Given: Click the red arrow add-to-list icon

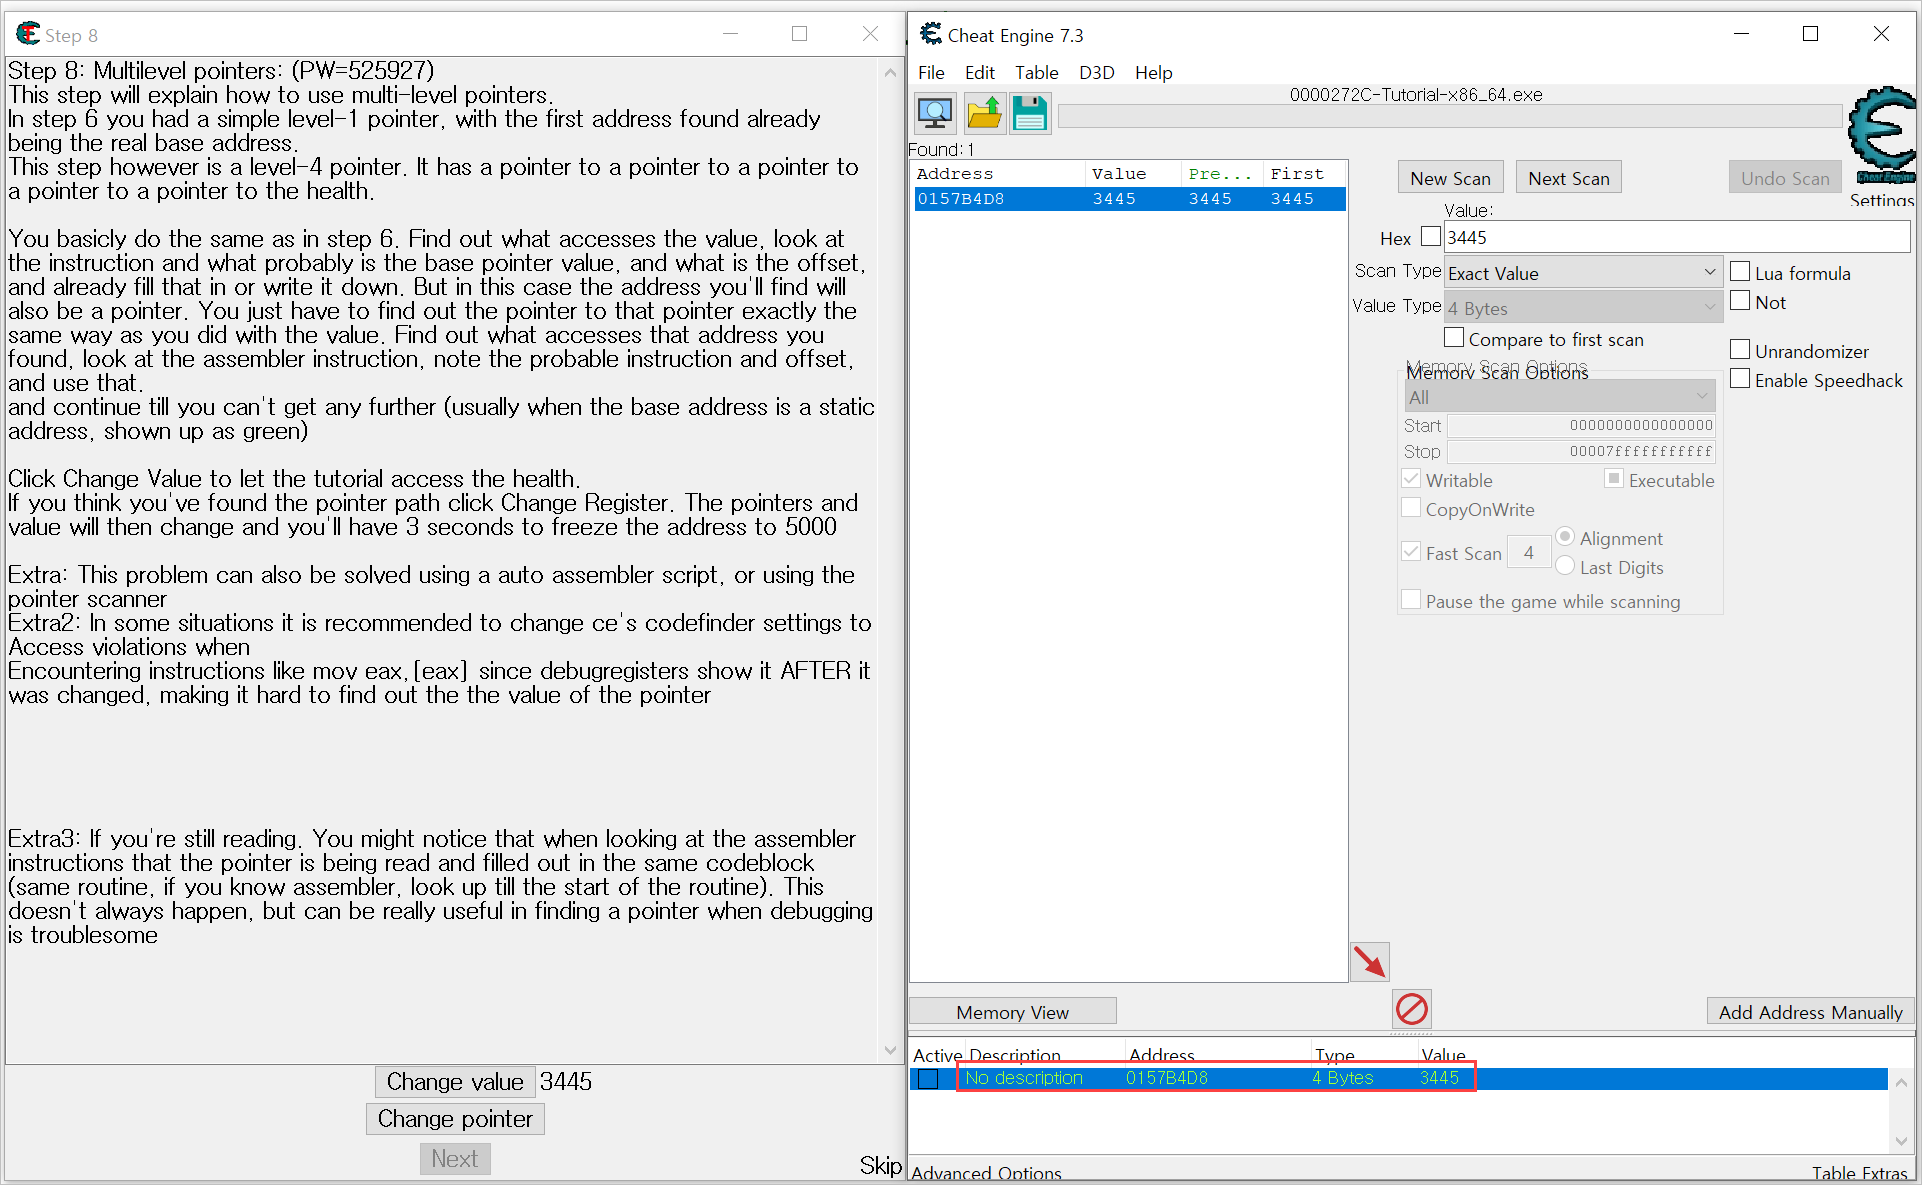Looking at the screenshot, I should click(x=1369, y=962).
